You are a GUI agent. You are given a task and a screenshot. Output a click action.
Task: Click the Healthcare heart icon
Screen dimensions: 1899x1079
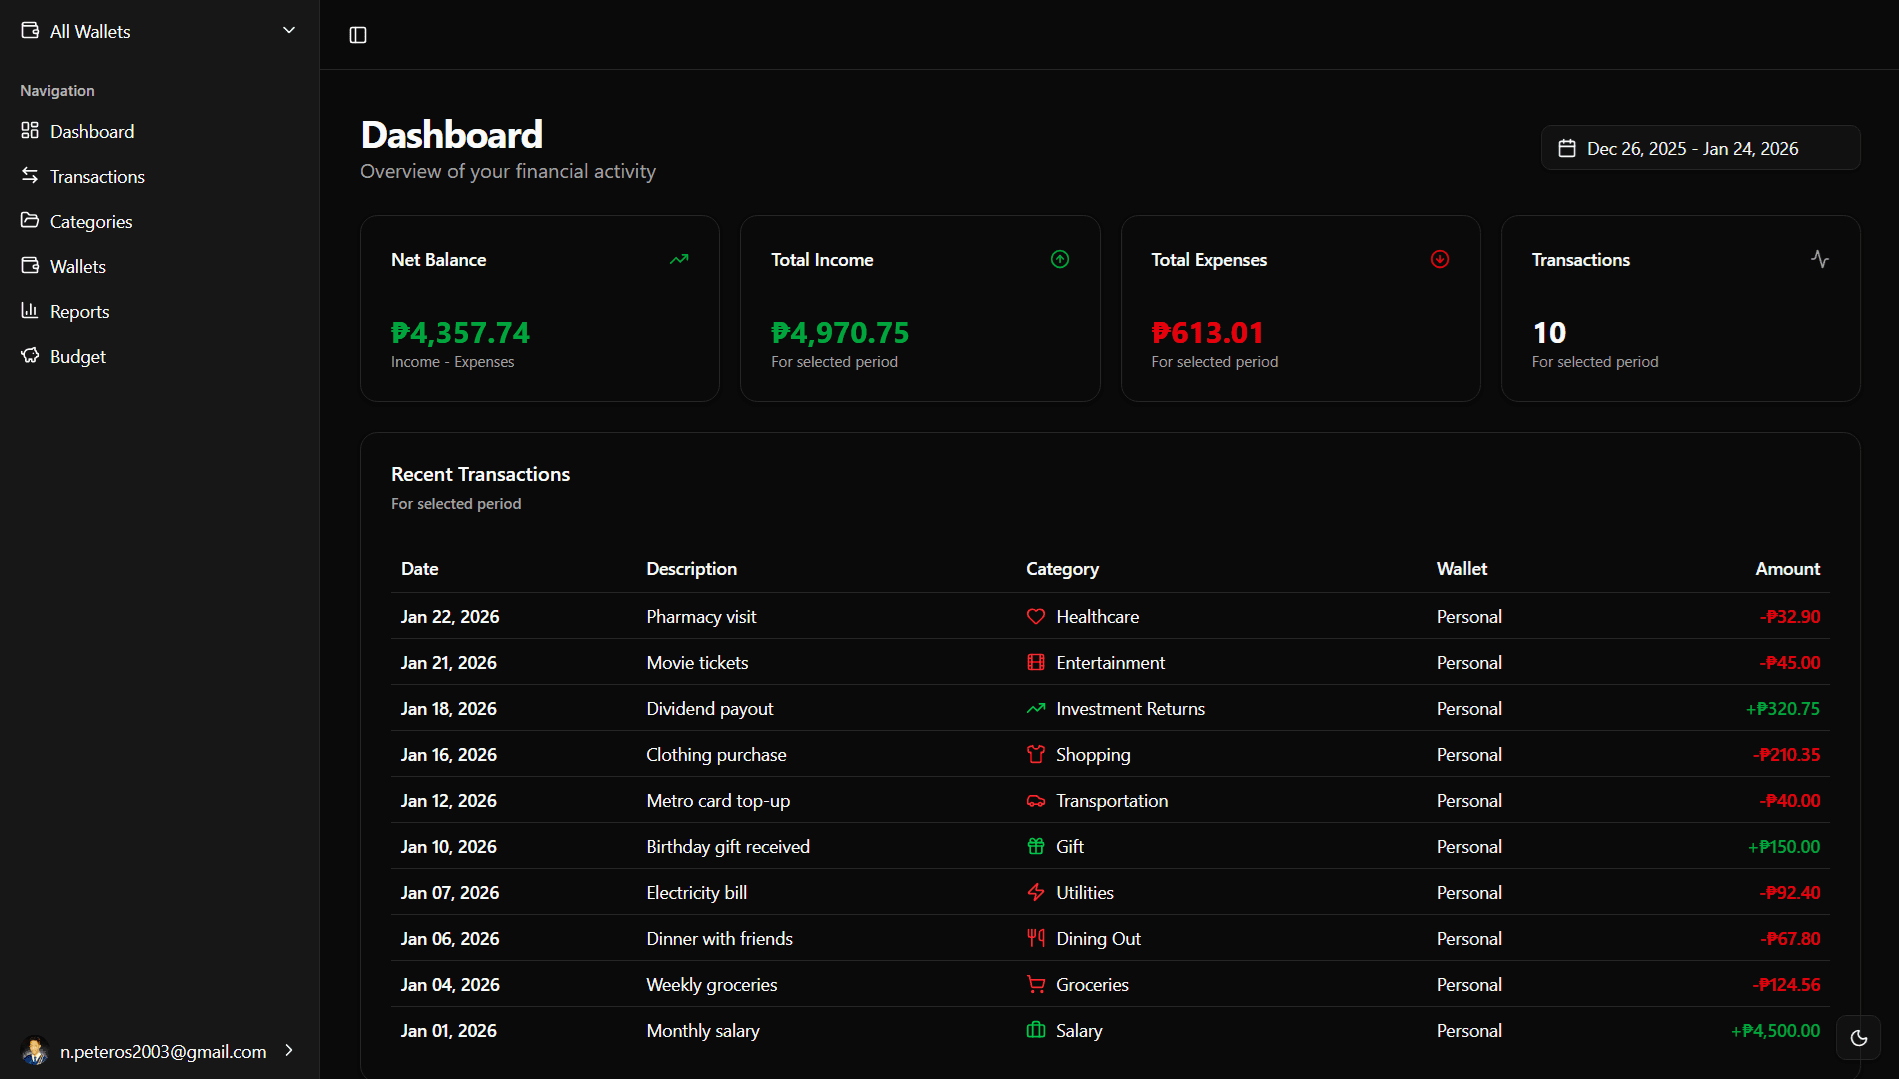point(1036,616)
